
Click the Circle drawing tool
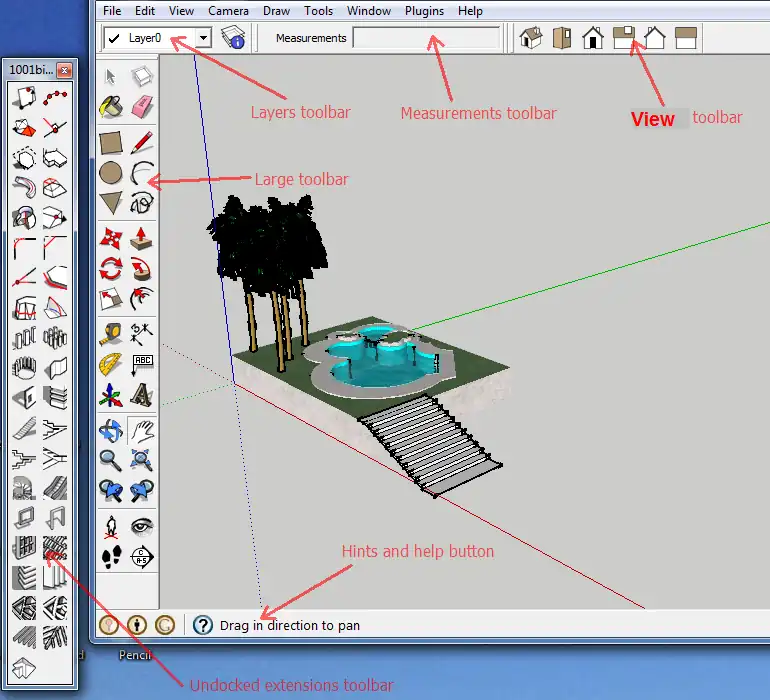111,173
